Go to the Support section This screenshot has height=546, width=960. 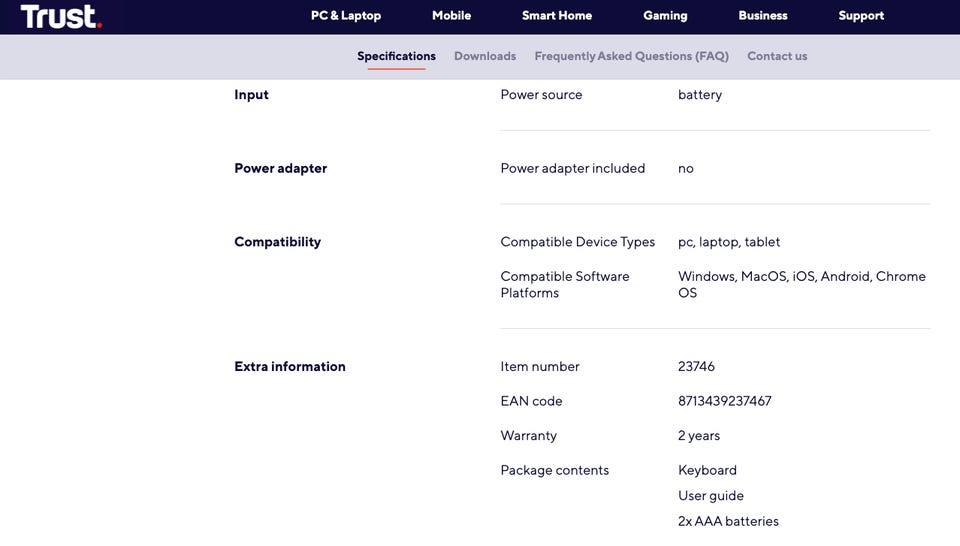point(861,16)
